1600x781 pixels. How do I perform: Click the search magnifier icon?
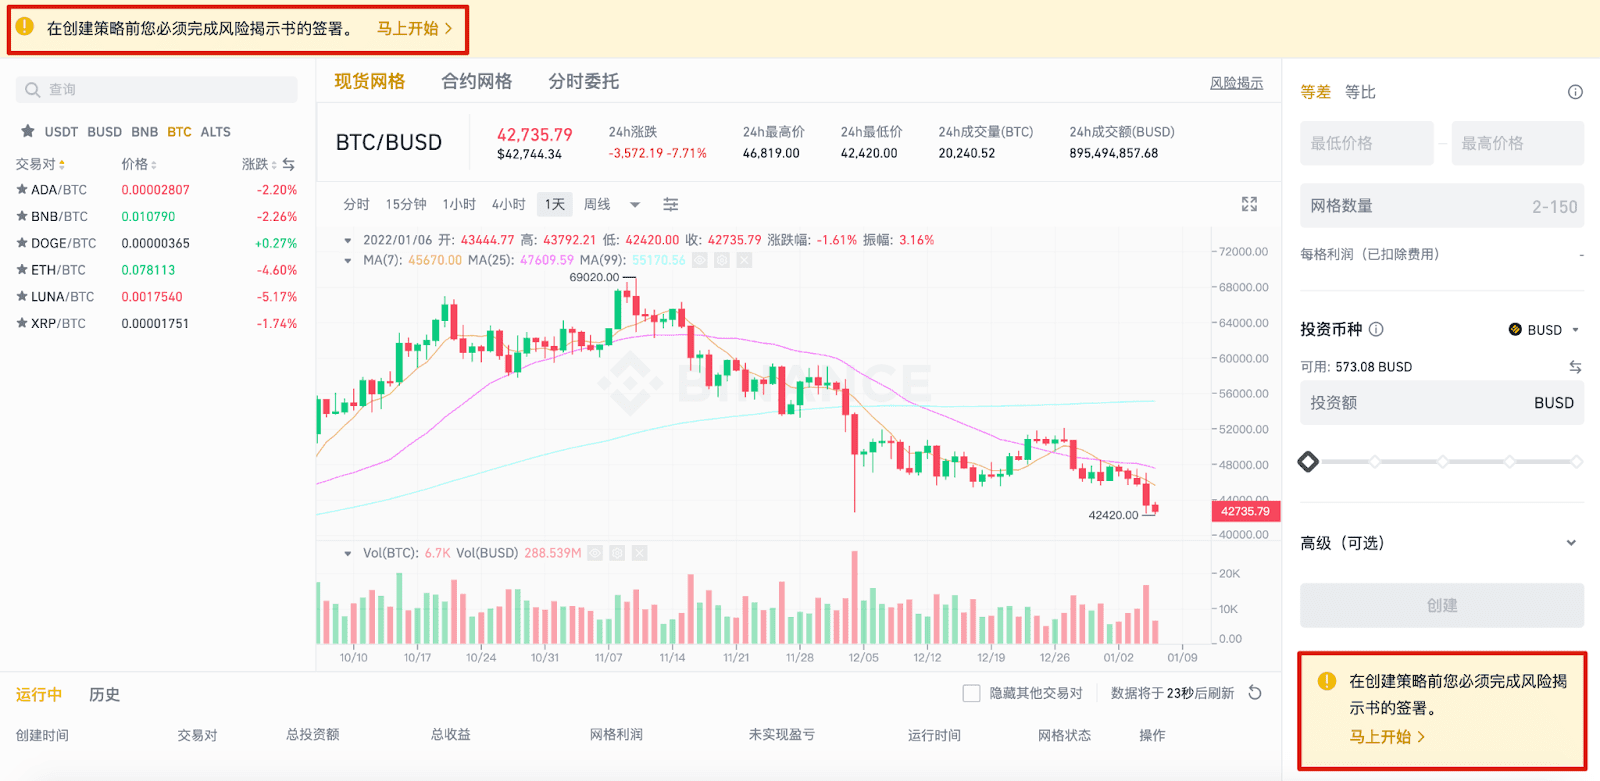pyautogui.click(x=33, y=90)
